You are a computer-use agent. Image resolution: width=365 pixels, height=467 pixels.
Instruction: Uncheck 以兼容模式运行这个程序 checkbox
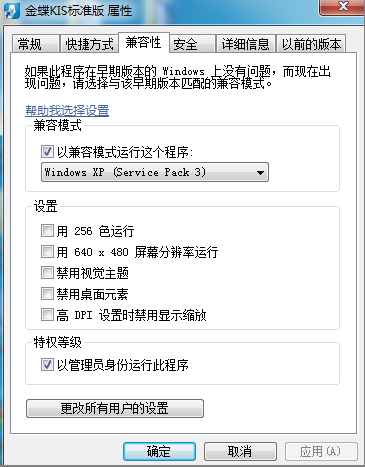coord(47,151)
